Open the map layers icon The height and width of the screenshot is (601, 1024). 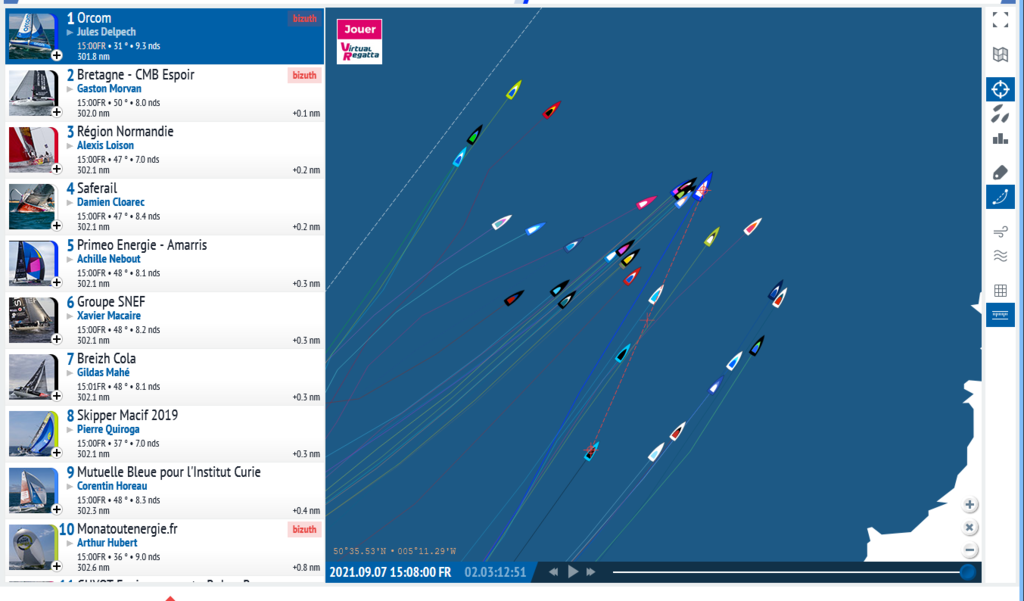pyautogui.click(x=1000, y=55)
